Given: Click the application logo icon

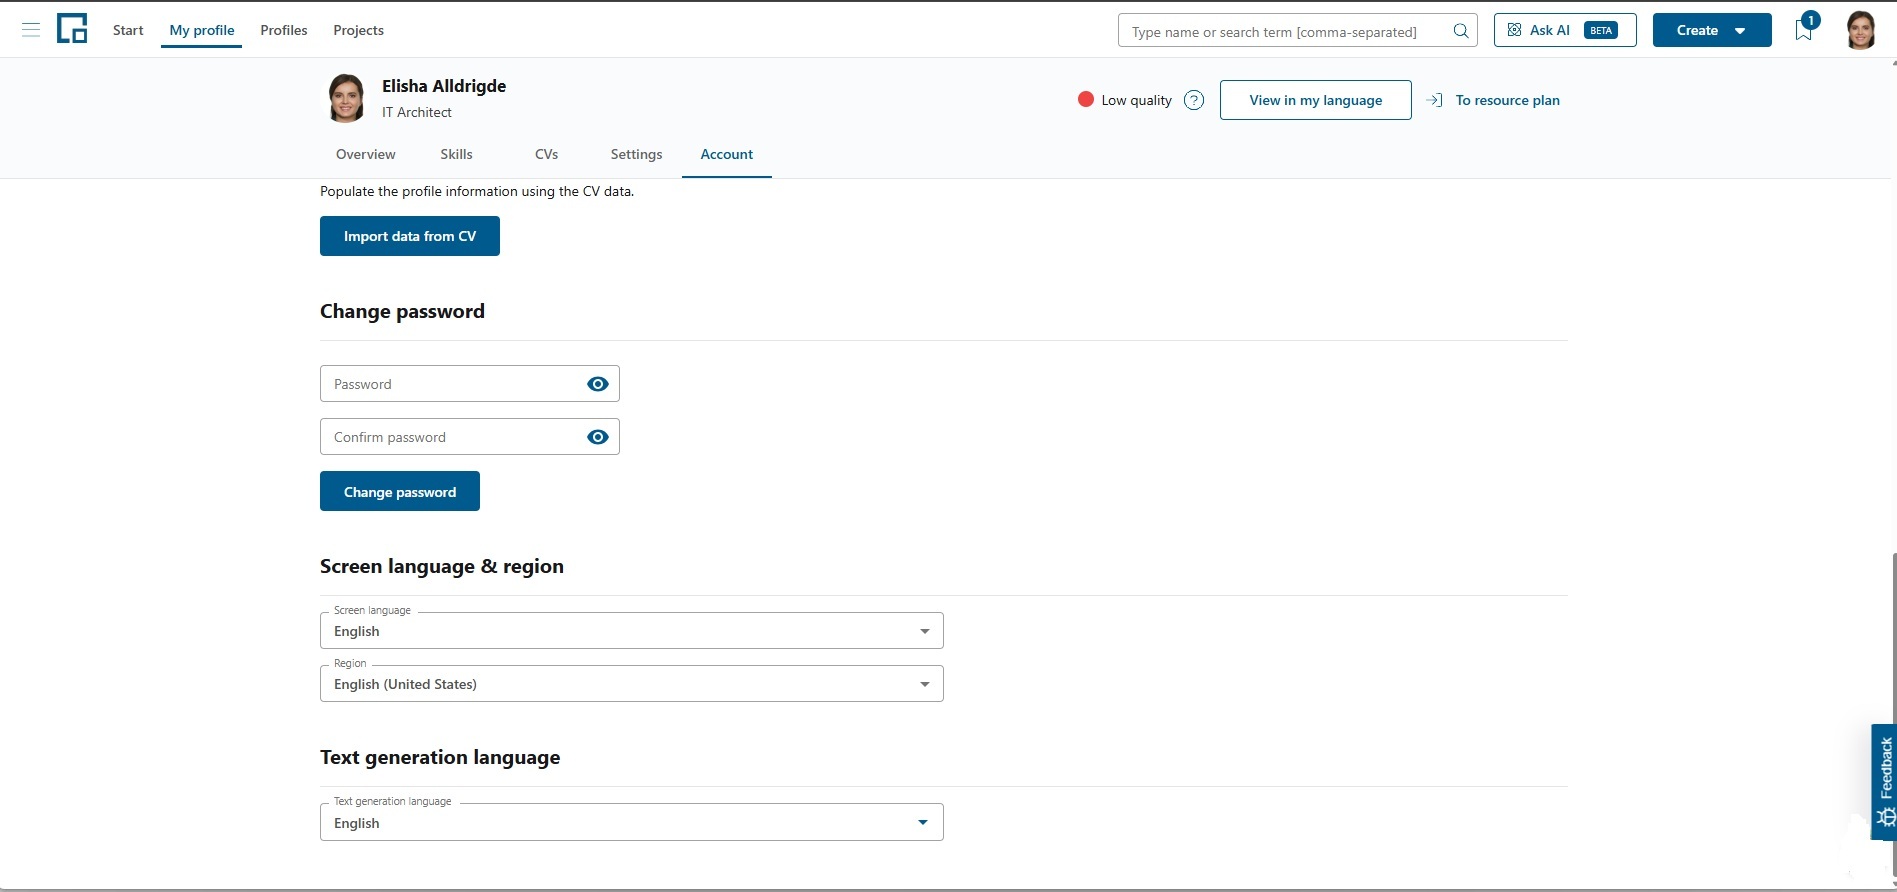Looking at the screenshot, I should (x=72, y=29).
